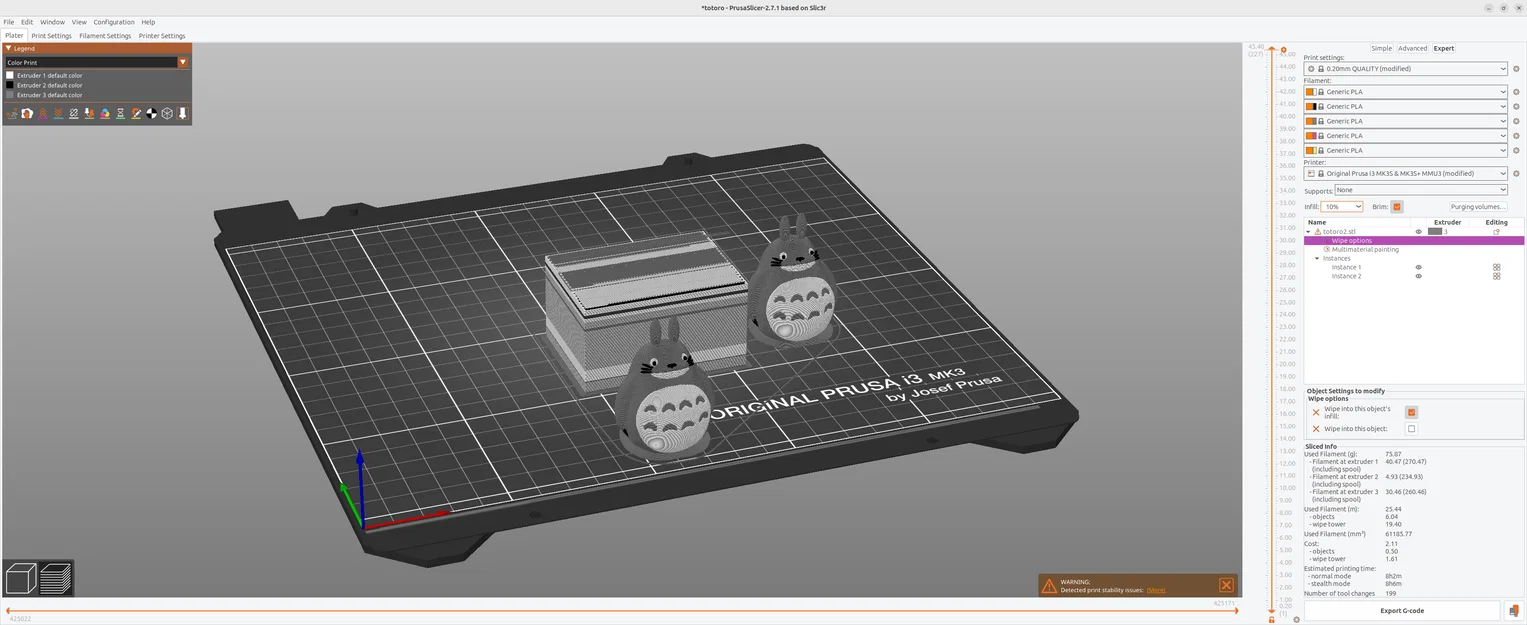Screen dimensions: 1527x625
Task: Collapse the Instances tree node
Action: click(x=1317, y=259)
